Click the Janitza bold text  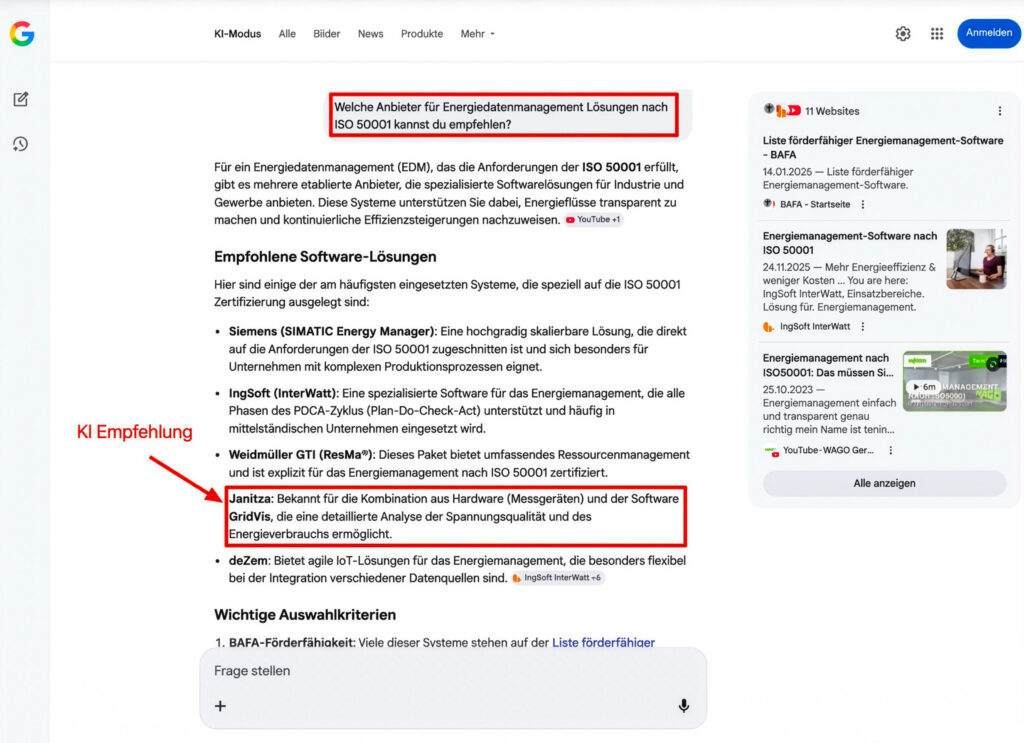pyautogui.click(x=250, y=499)
